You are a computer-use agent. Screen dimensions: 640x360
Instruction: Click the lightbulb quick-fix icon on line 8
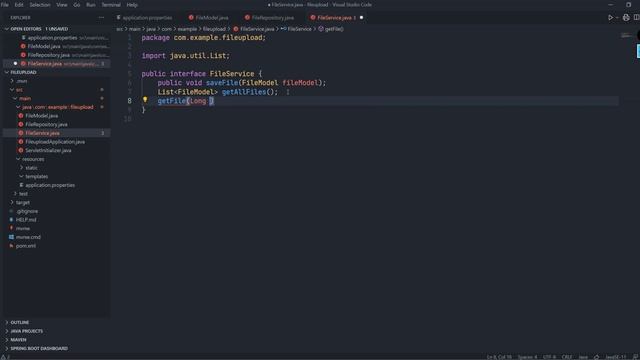(145, 100)
